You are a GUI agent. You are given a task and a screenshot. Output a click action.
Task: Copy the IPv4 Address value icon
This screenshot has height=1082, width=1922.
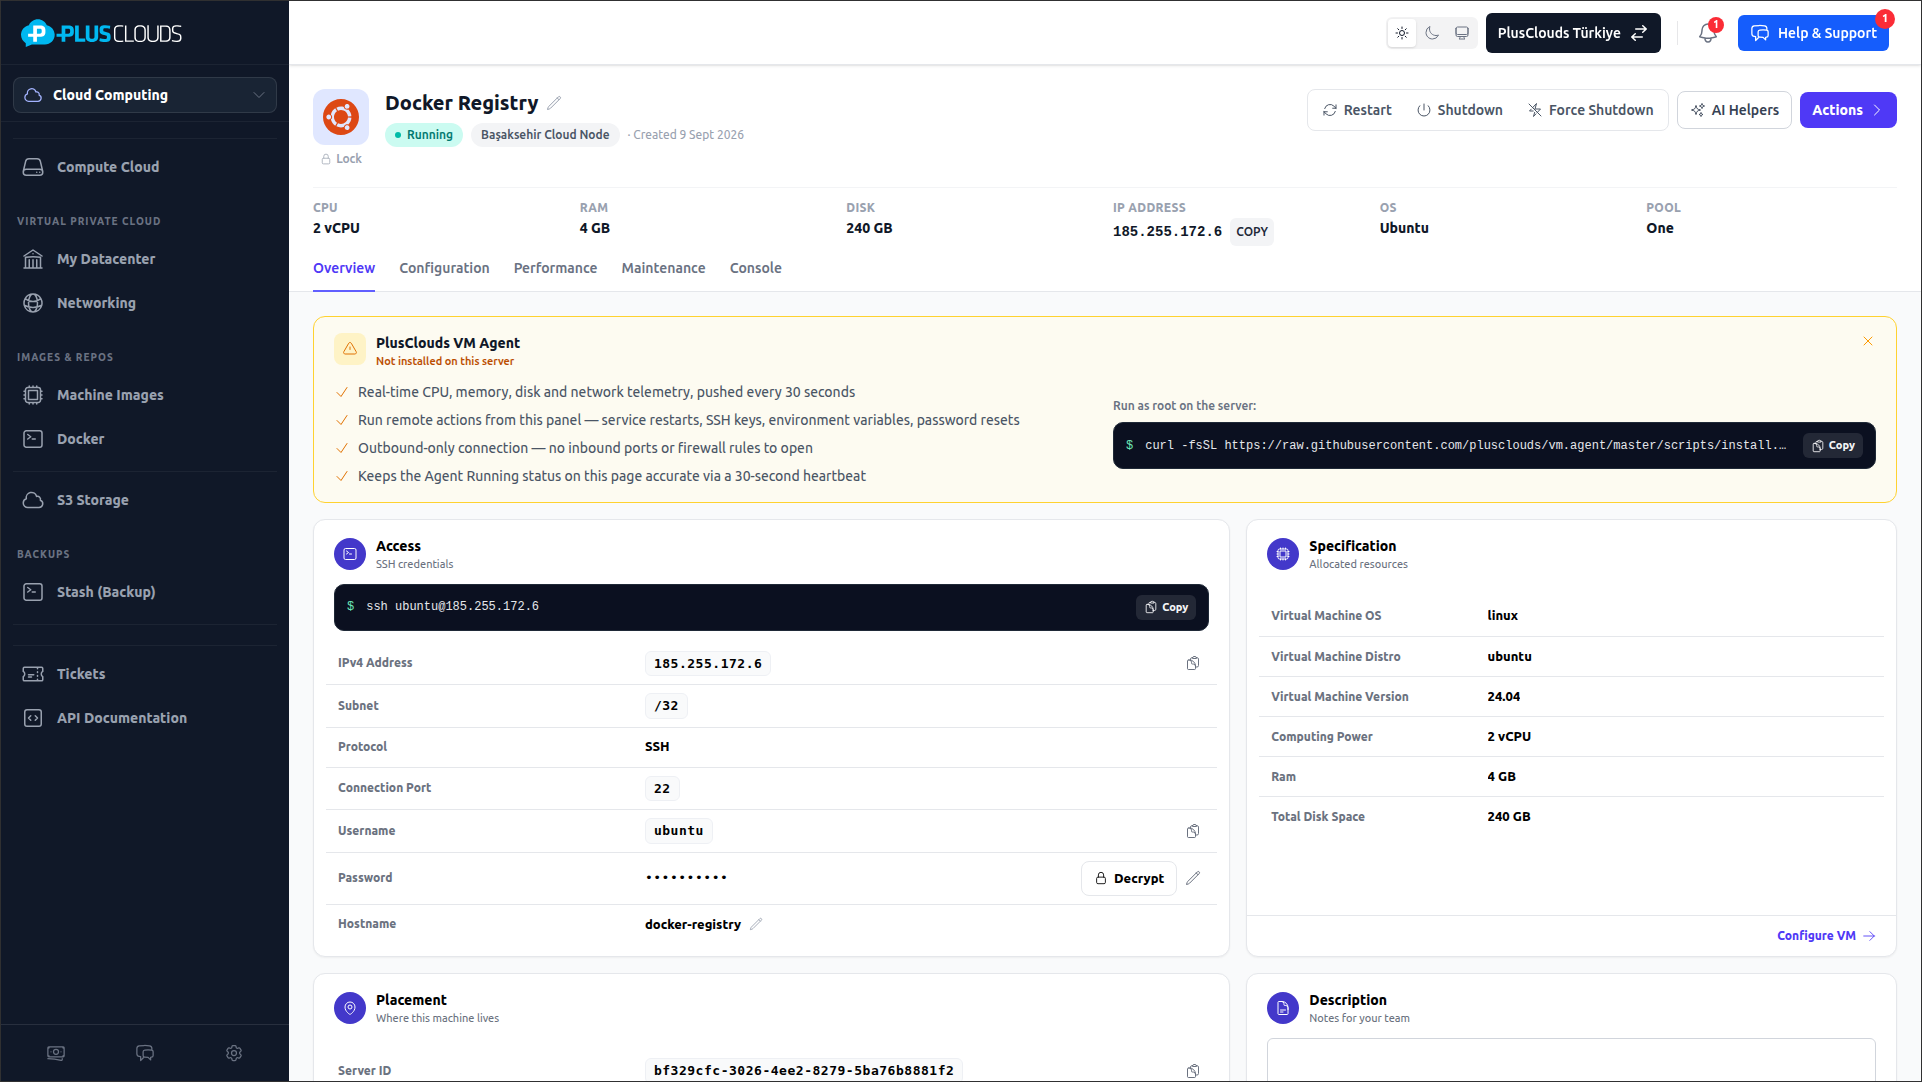pyautogui.click(x=1193, y=664)
